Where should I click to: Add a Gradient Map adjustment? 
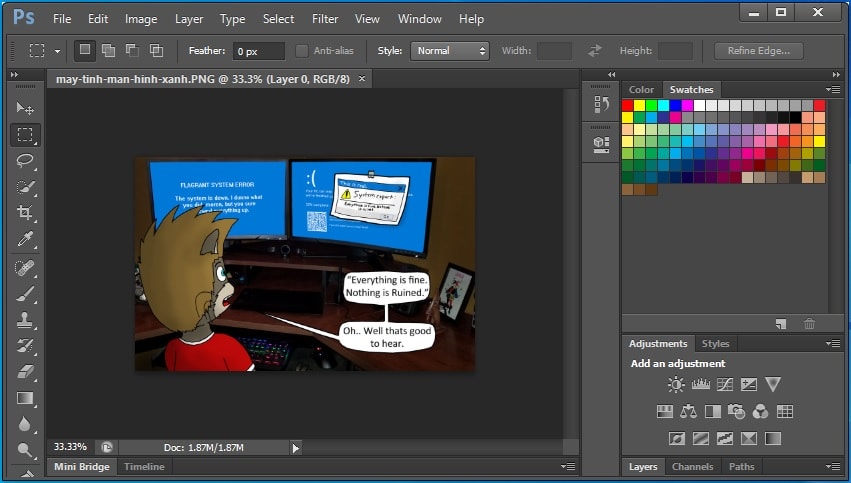point(773,438)
